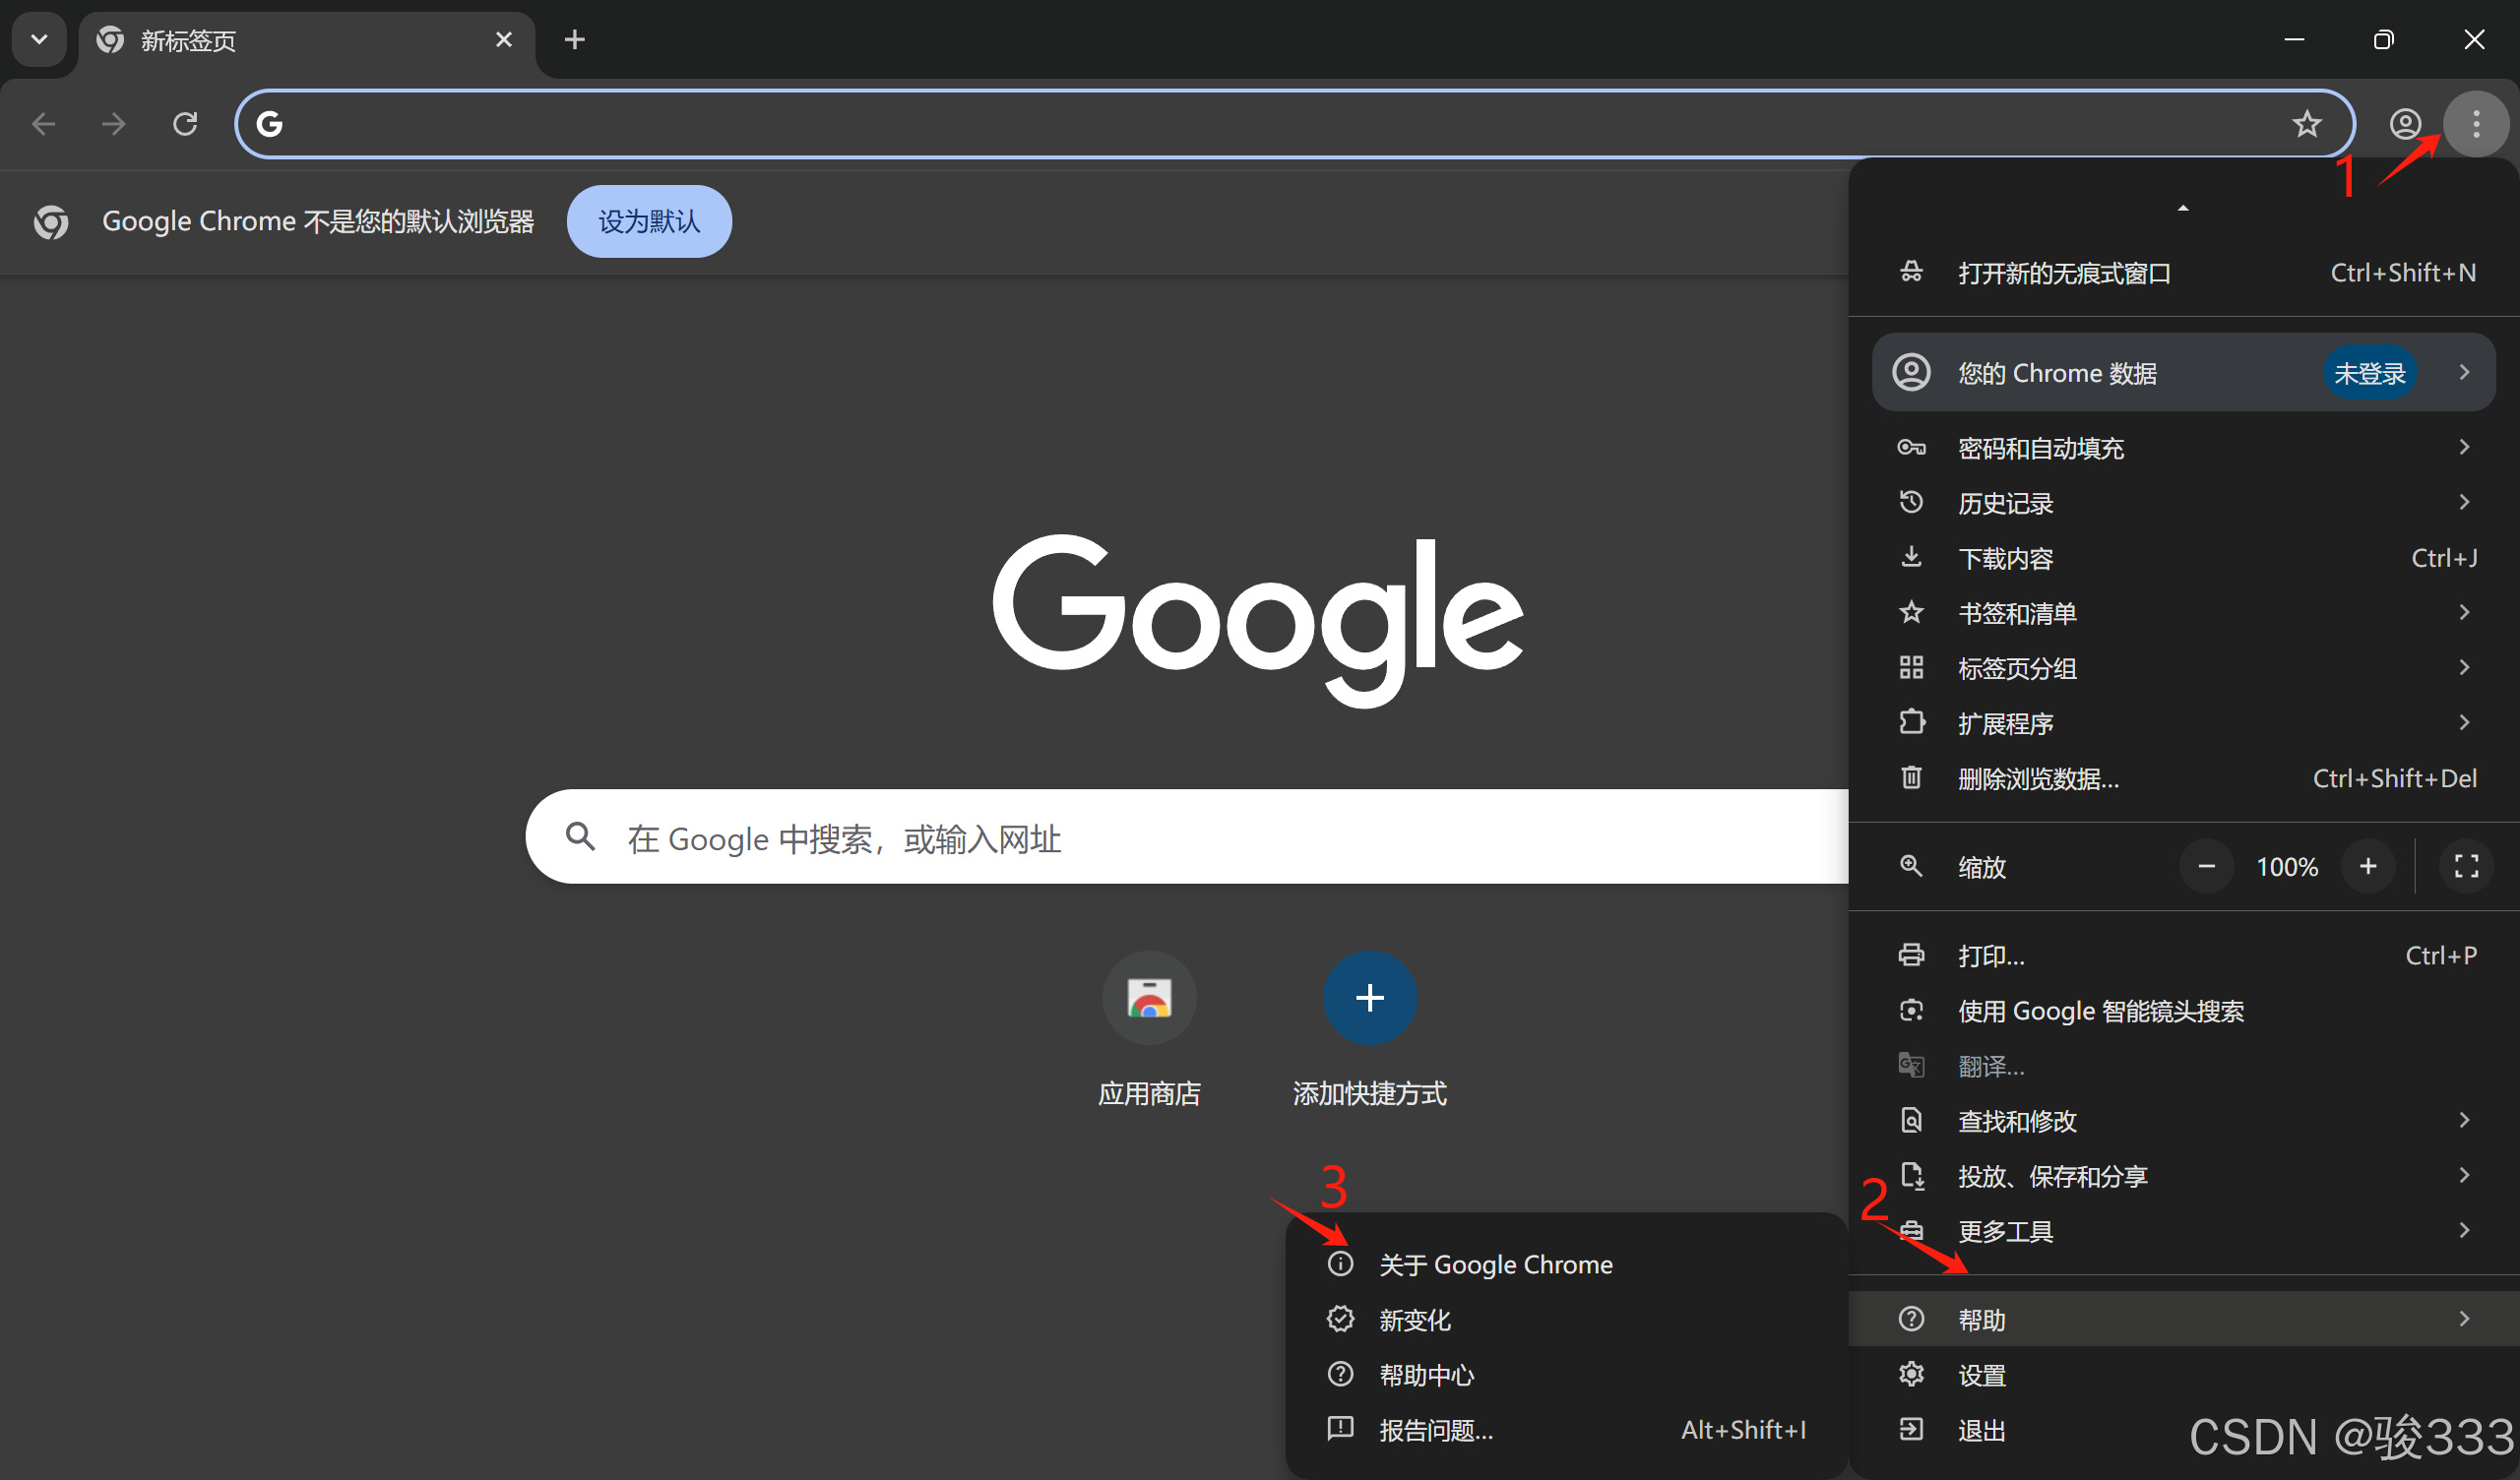The width and height of the screenshot is (2520, 1480).
Task: Click the bookmark star in address bar
Action: click(x=2306, y=124)
